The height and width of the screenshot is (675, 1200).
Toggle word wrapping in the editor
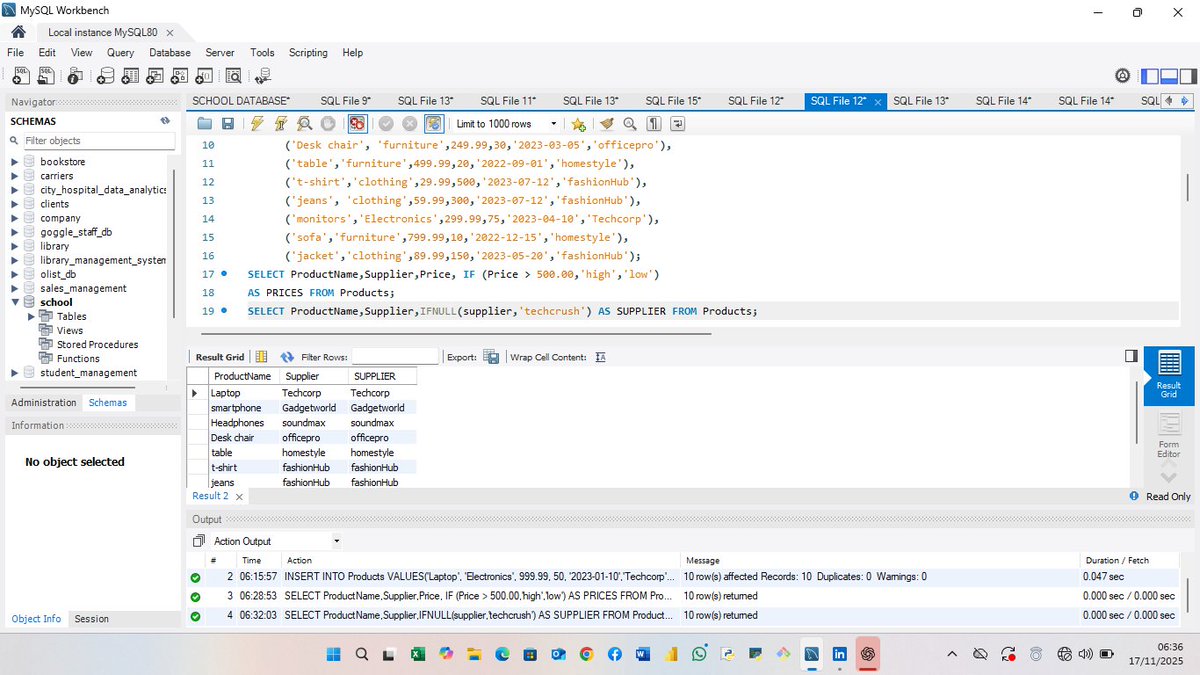(x=677, y=124)
